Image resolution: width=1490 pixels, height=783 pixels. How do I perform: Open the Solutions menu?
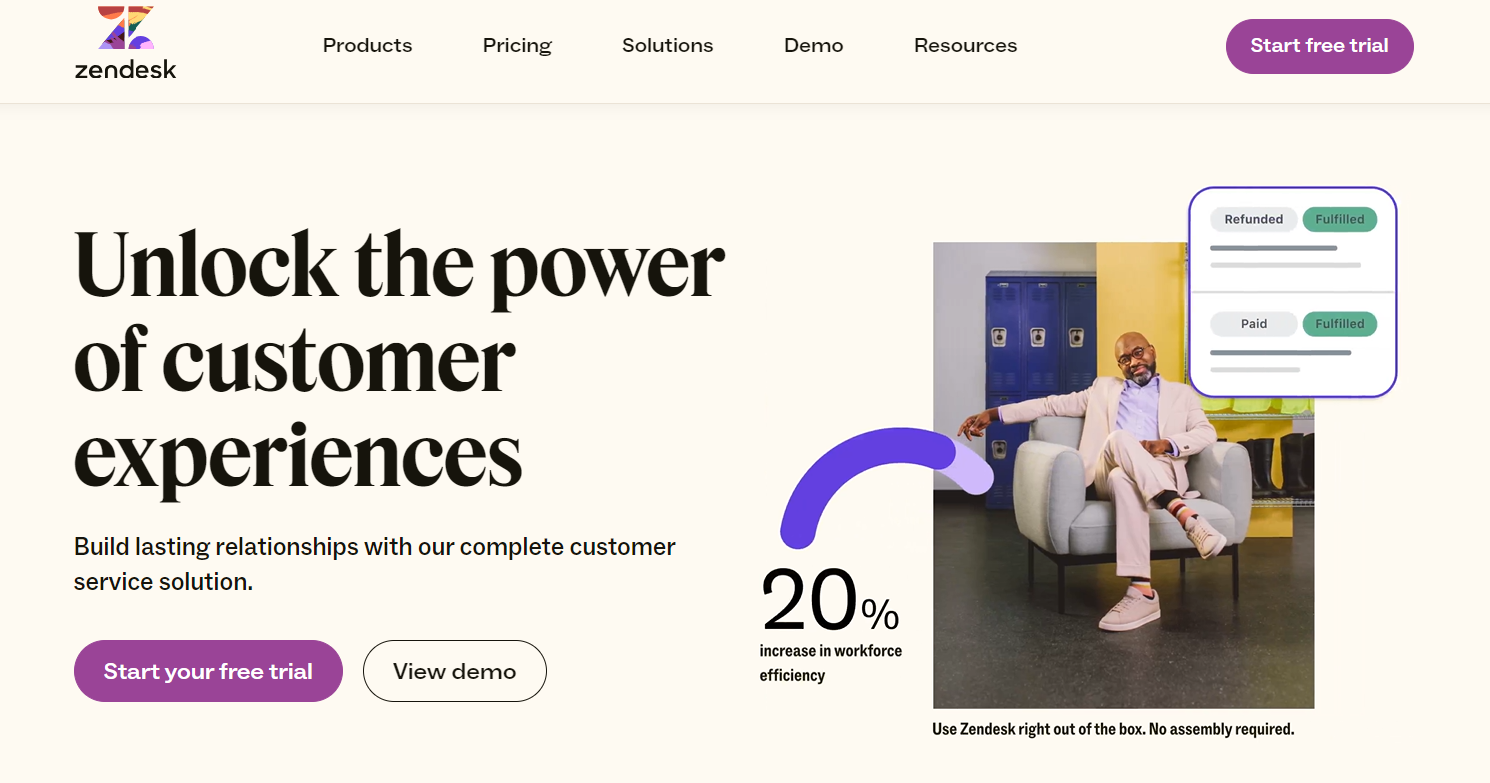[x=667, y=46]
